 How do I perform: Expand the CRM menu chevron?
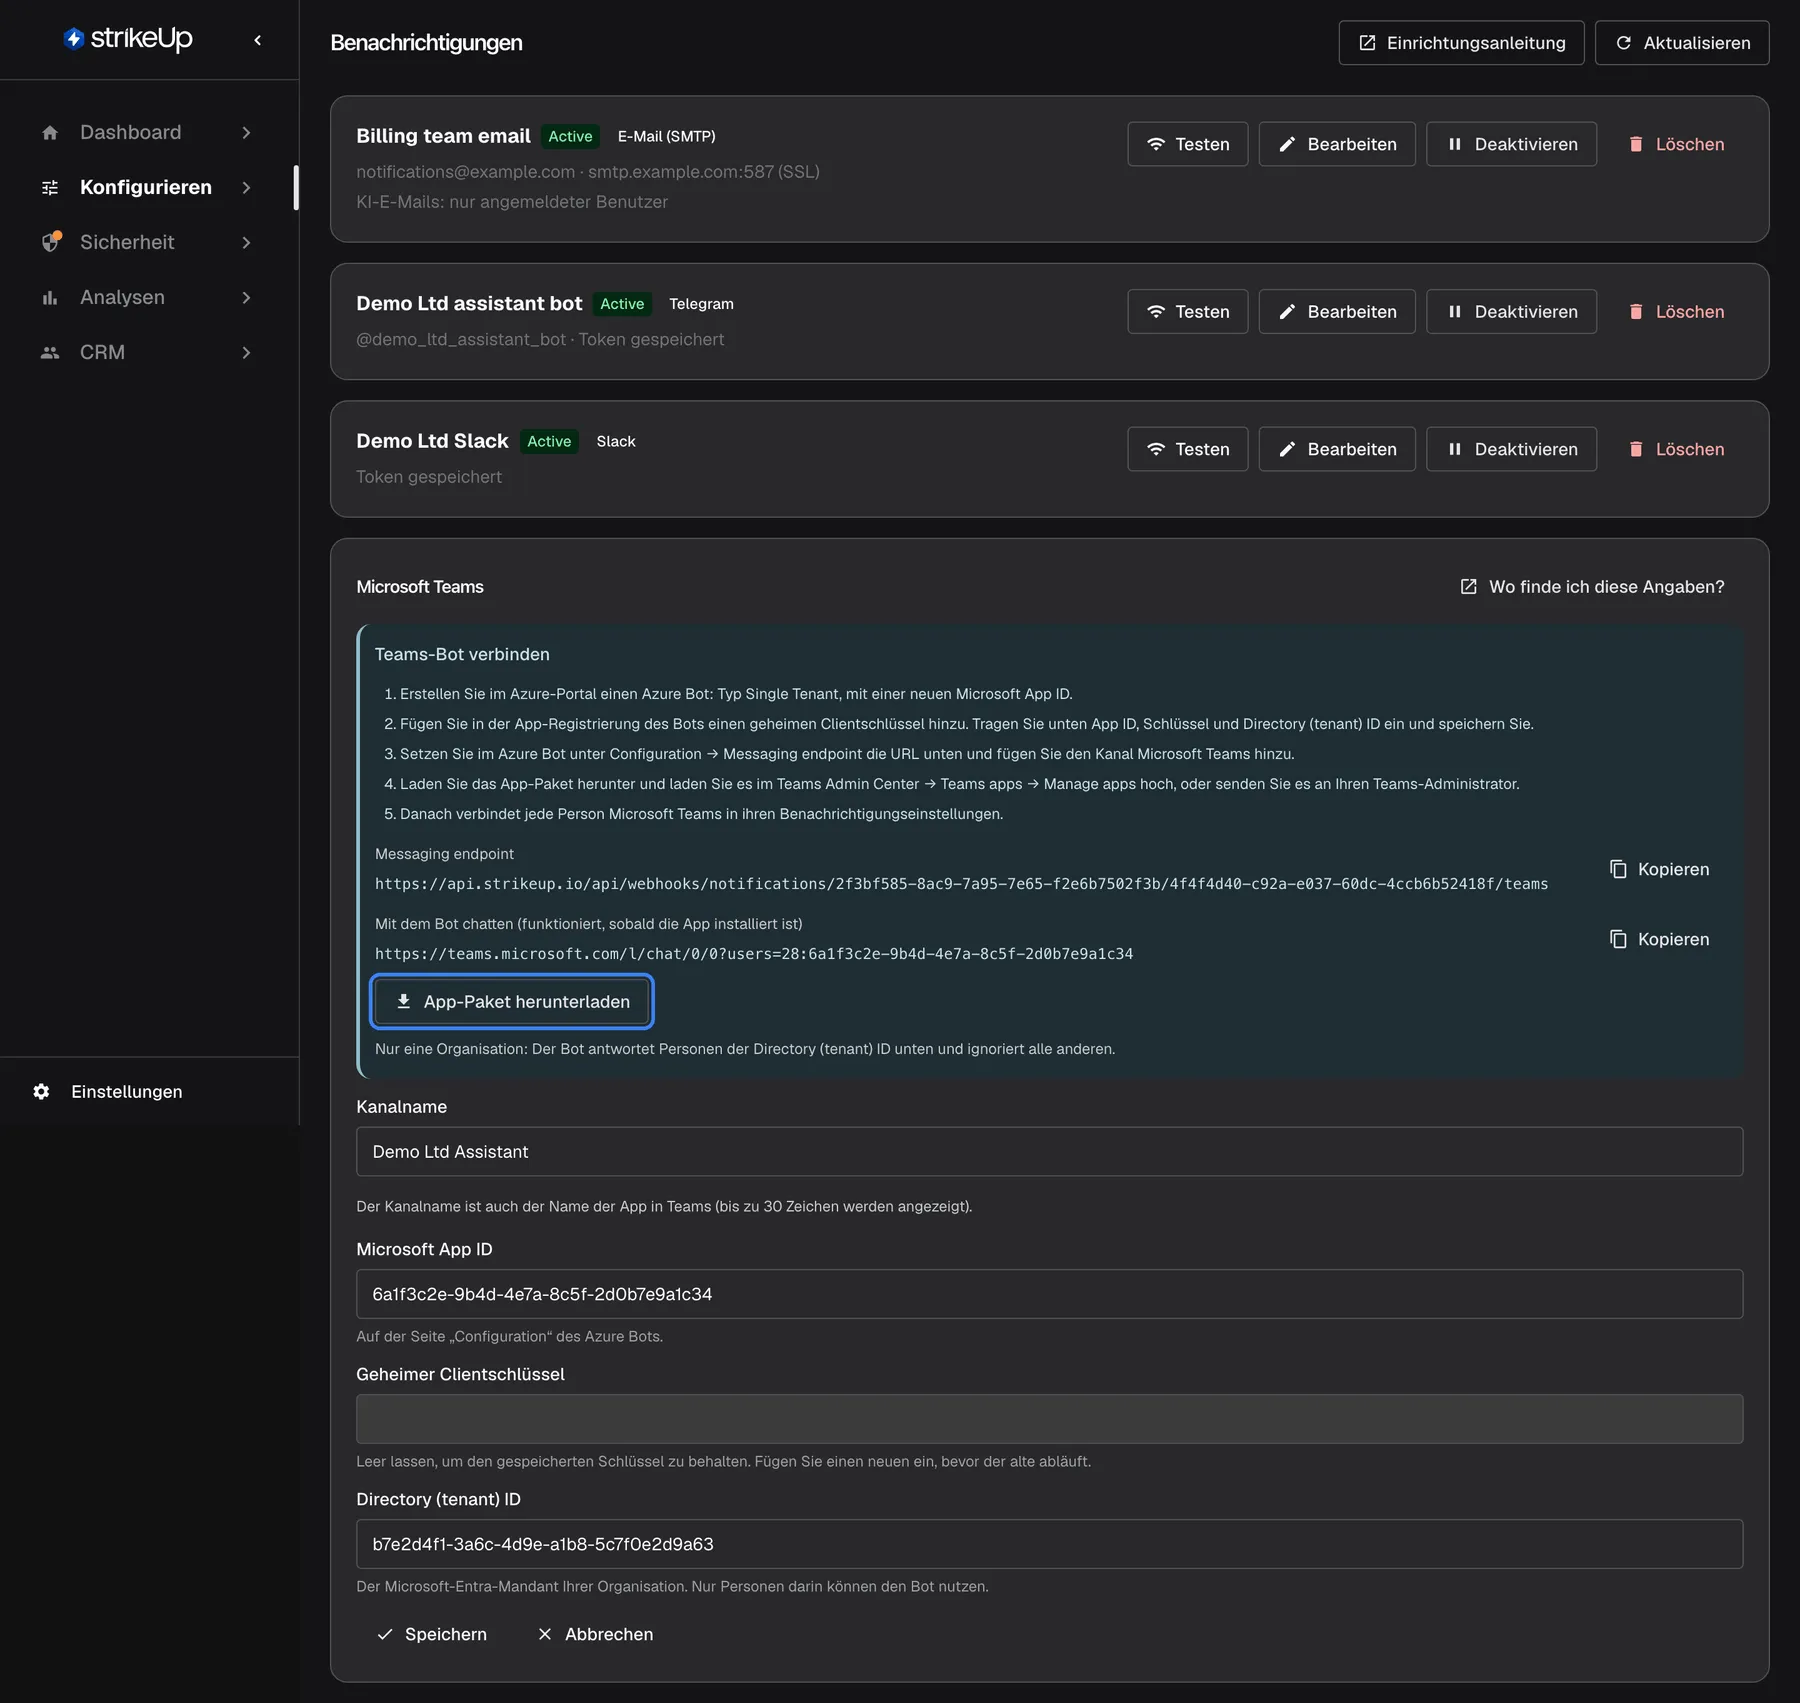pyautogui.click(x=246, y=353)
